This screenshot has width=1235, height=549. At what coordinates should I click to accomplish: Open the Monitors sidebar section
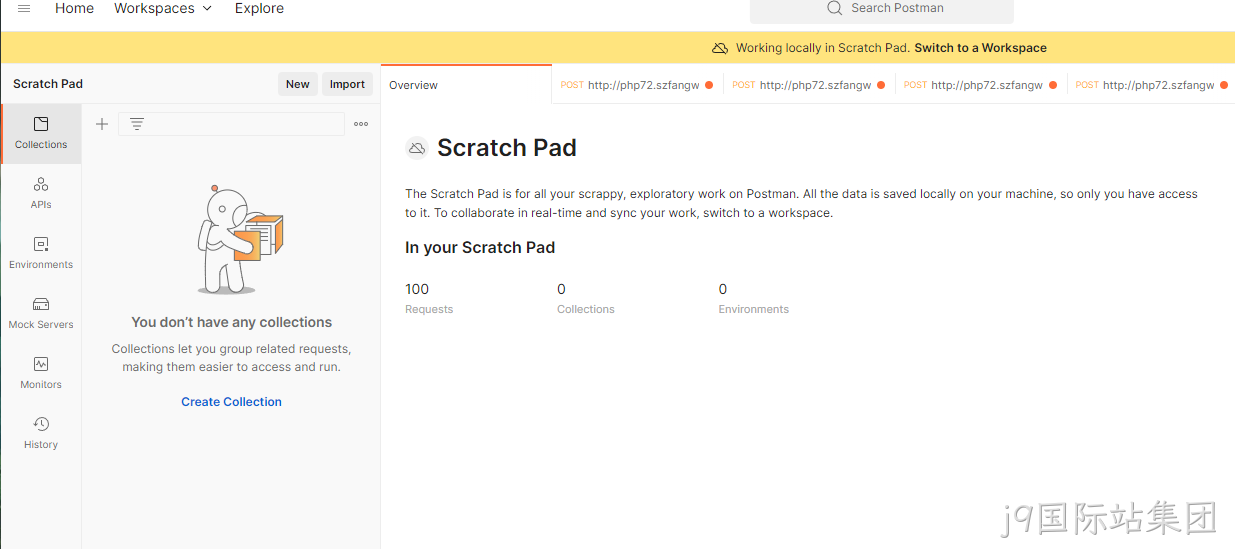coord(41,373)
